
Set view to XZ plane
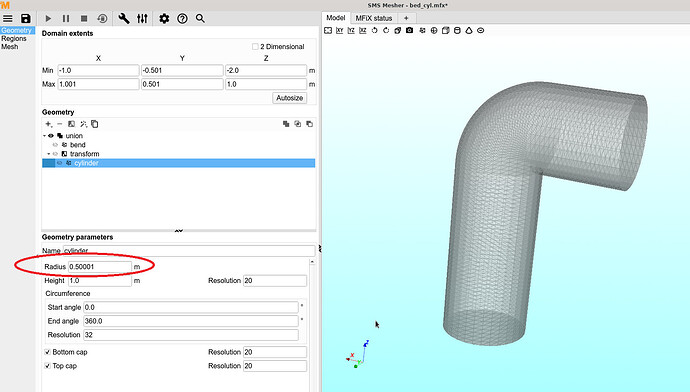363,30
